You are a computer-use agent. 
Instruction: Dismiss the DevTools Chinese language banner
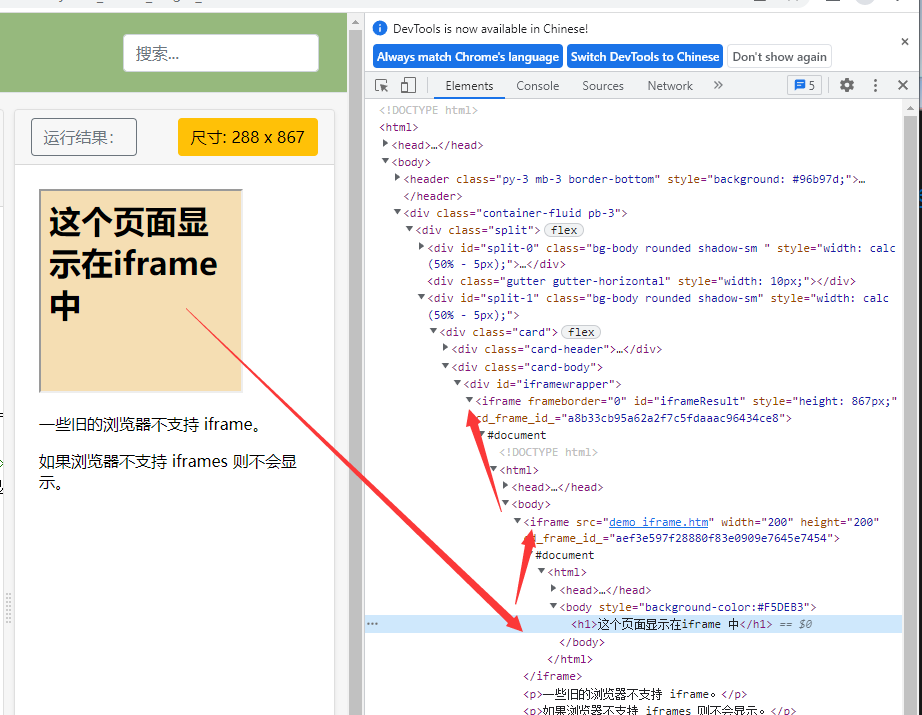(x=904, y=42)
